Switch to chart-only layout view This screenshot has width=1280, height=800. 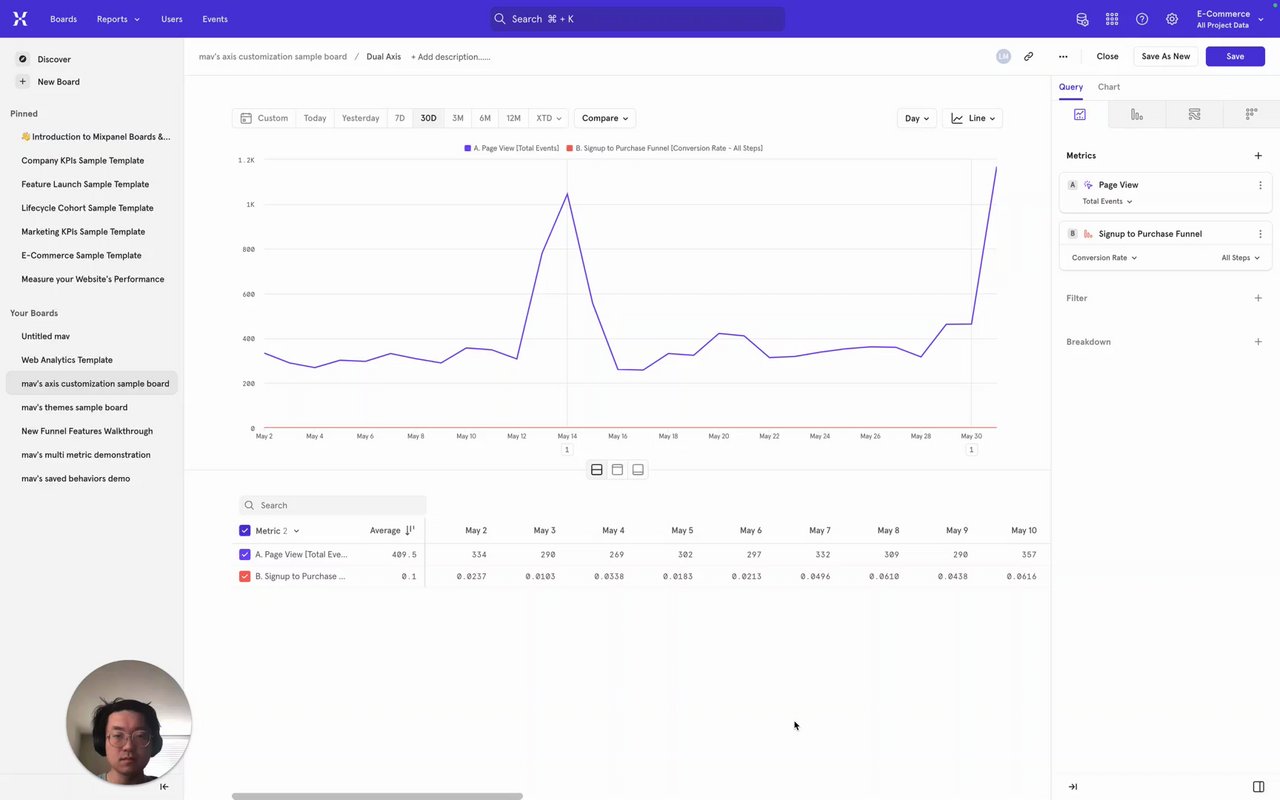617,470
